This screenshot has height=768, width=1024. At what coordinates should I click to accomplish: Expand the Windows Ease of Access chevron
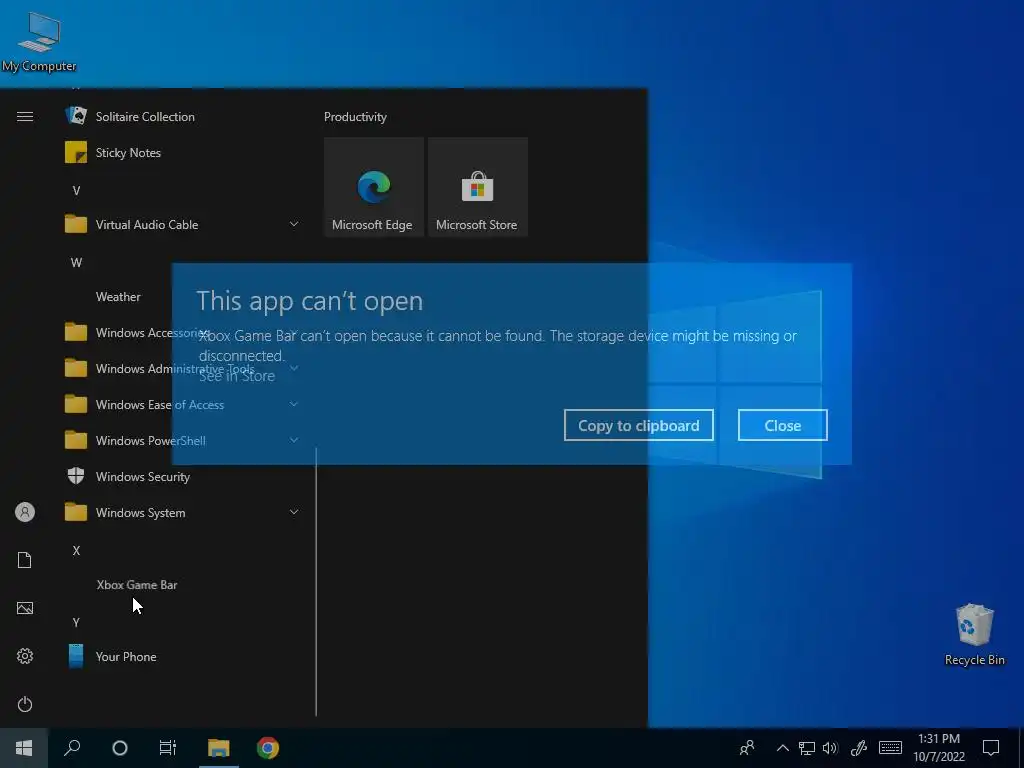[294, 404]
